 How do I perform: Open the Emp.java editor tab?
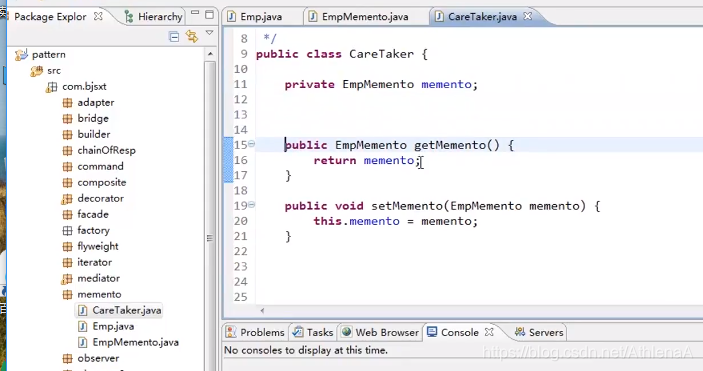point(261,17)
